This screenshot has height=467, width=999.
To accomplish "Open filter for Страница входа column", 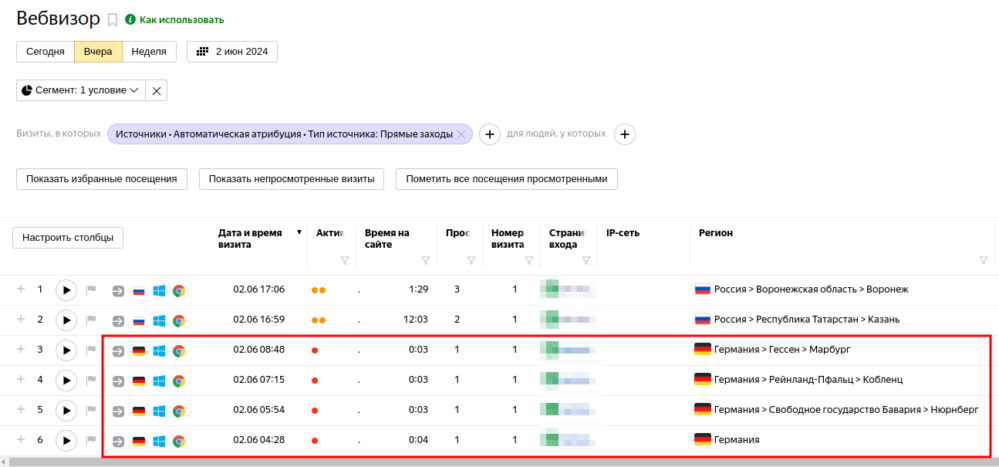I will (x=586, y=260).
